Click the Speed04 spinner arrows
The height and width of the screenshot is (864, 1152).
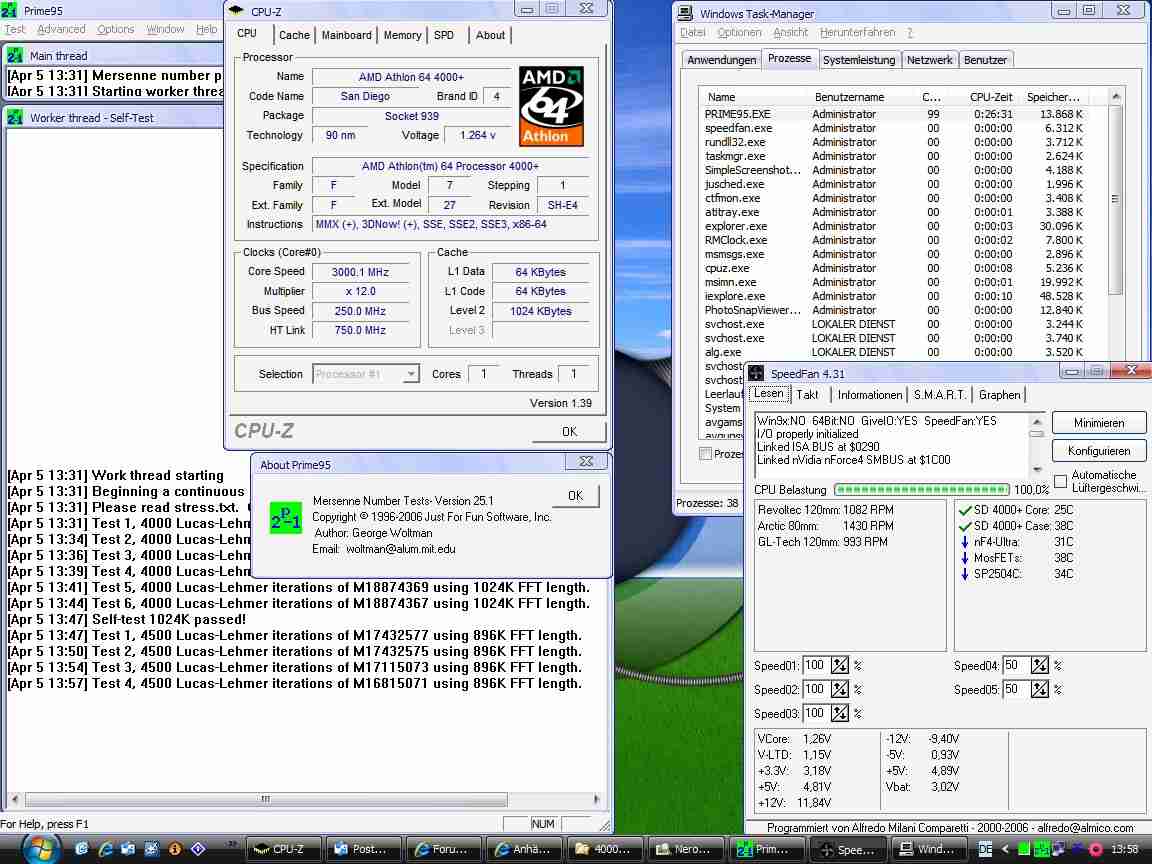(x=1039, y=666)
